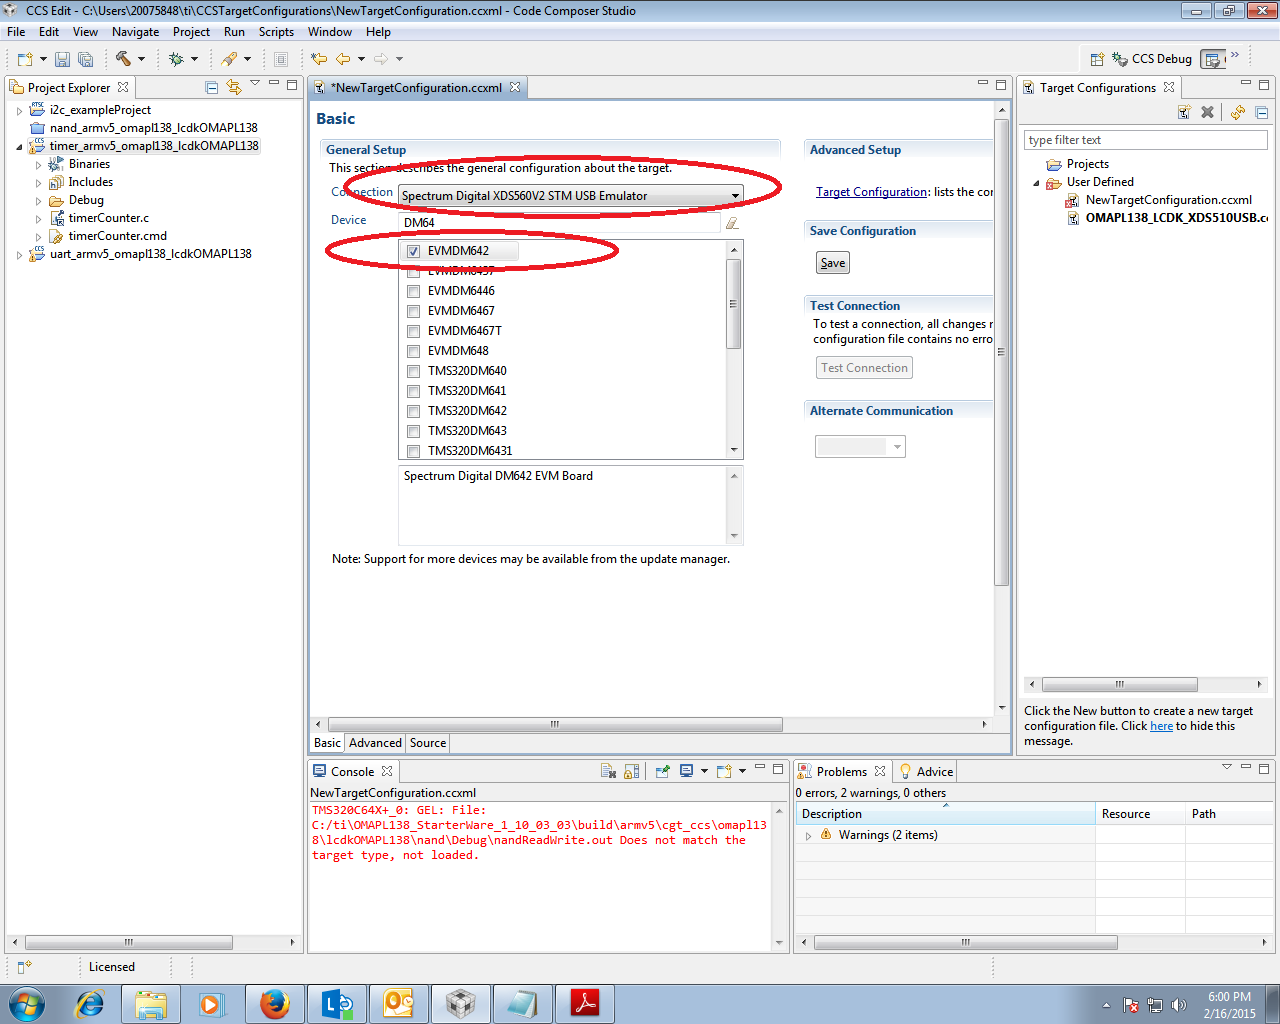Open the Advice tab
This screenshot has height=1024, width=1280.
926,771
